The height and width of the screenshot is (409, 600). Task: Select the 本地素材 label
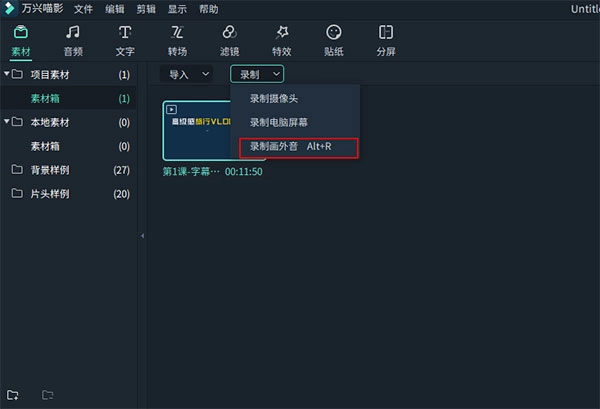pyautogui.click(x=50, y=122)
